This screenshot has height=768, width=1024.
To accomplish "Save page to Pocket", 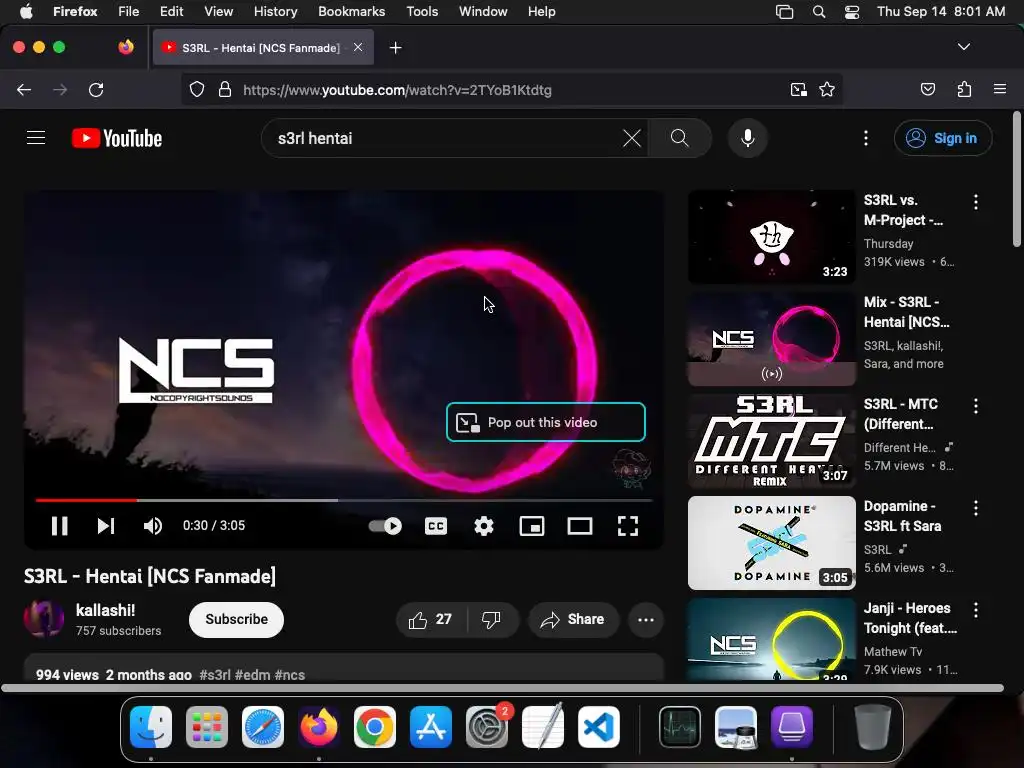I will coord(927,89).
